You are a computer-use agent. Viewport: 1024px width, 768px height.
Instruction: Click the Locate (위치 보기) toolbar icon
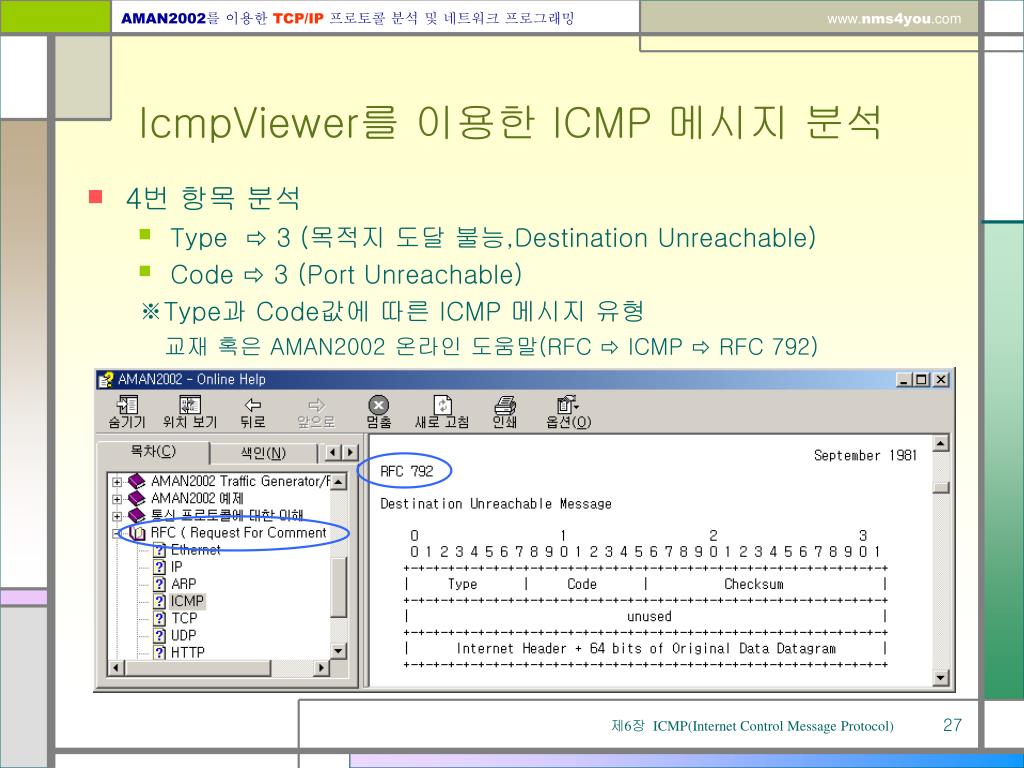click(189, 404)
